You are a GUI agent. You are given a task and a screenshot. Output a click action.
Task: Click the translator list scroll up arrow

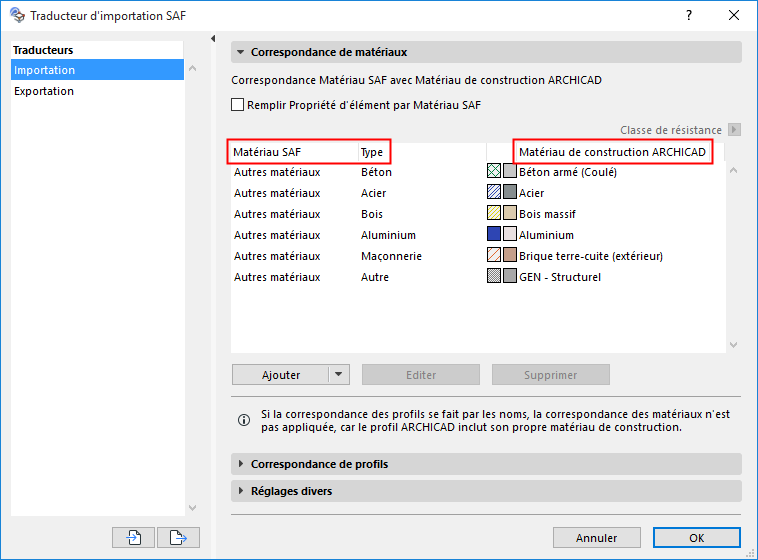click(x=192, y=68)
